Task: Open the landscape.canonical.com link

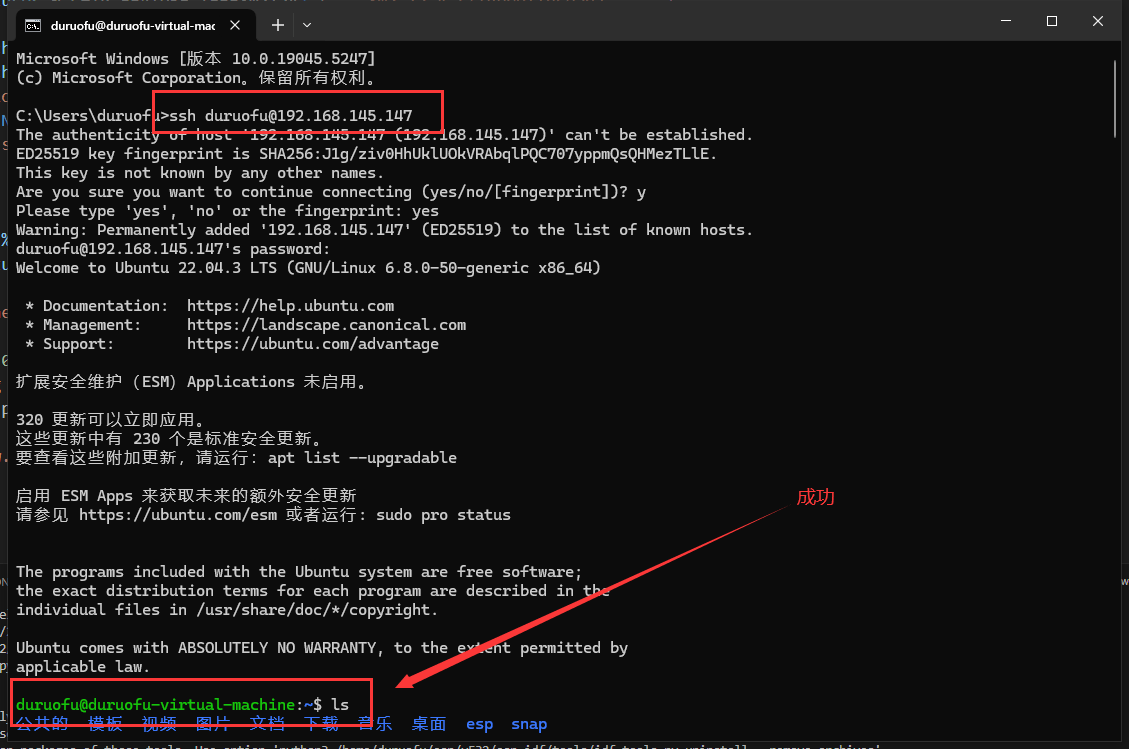Action: click(326, 325)
